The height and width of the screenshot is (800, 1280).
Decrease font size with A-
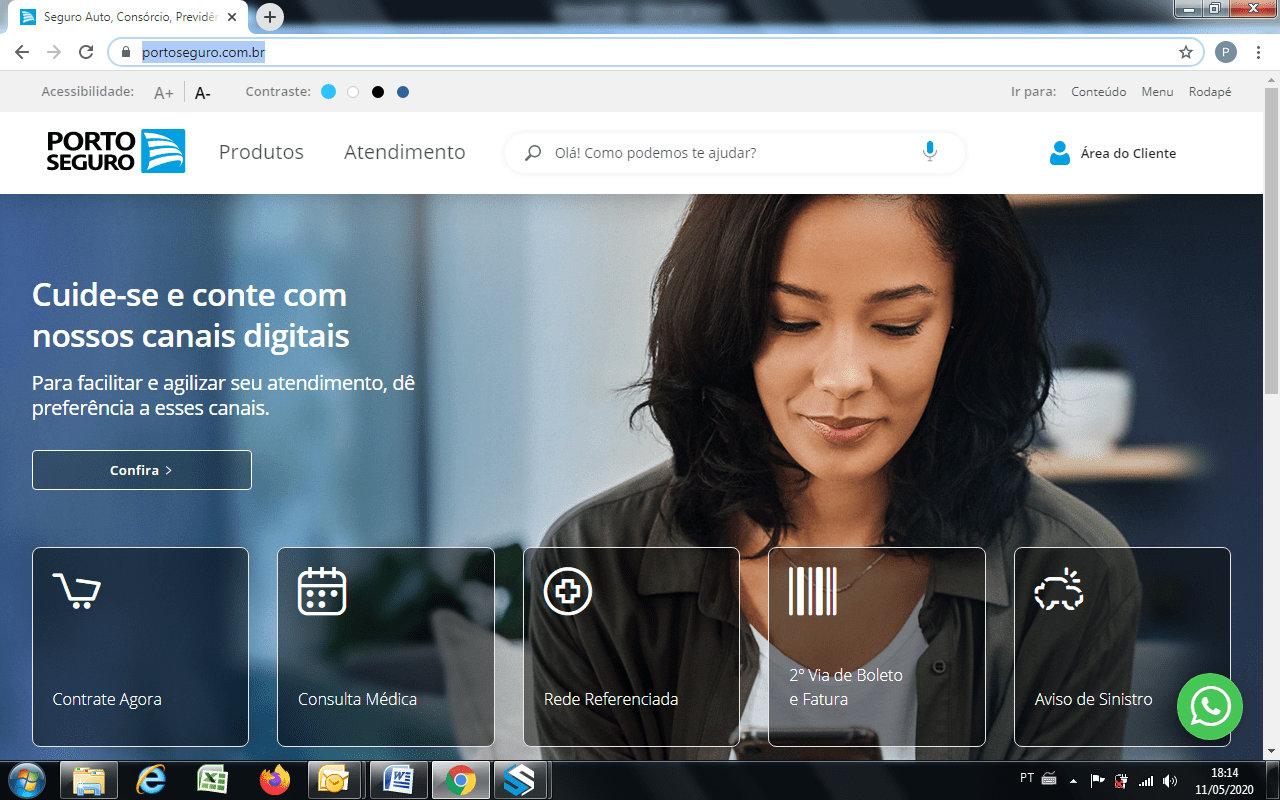point(203,93)
